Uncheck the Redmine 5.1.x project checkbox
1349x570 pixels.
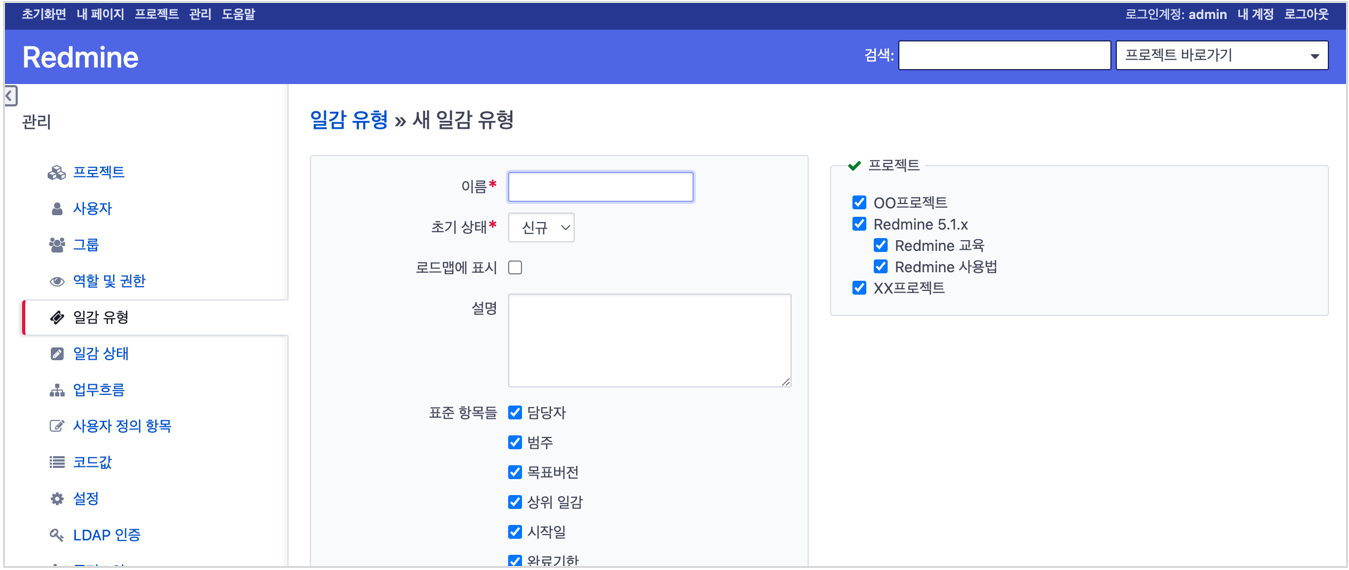[859, 224]
